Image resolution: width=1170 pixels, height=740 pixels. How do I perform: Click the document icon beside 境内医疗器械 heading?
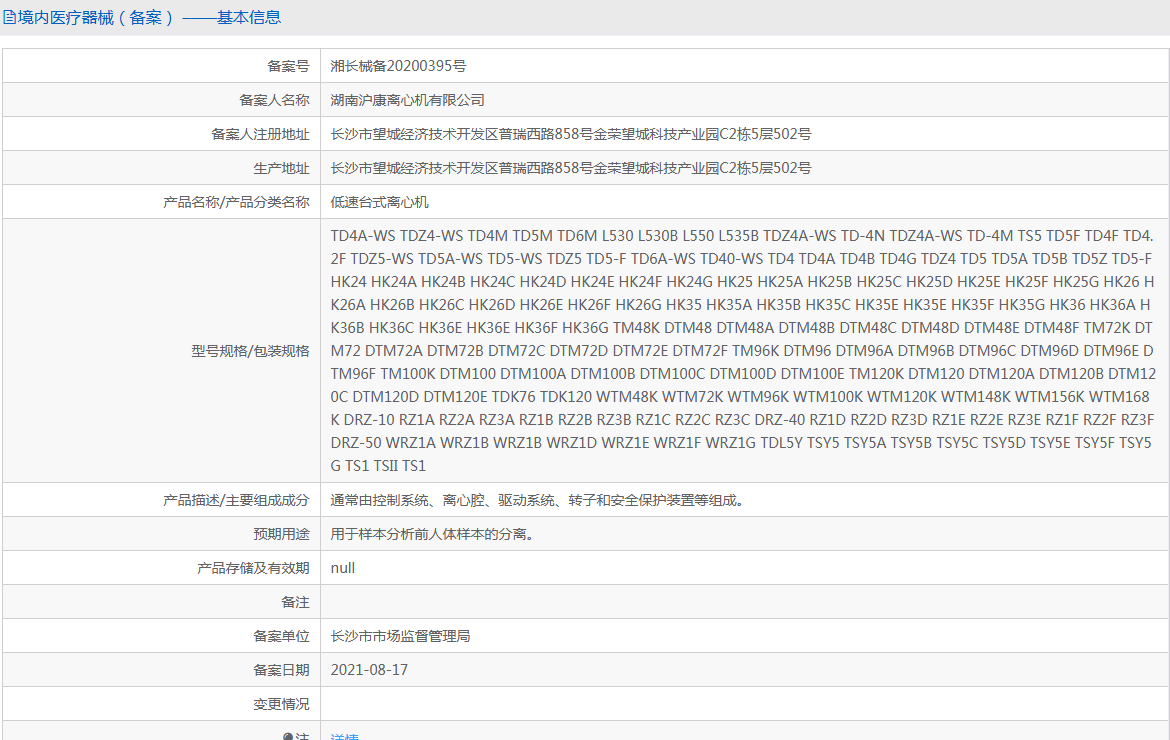coord(9,17)
